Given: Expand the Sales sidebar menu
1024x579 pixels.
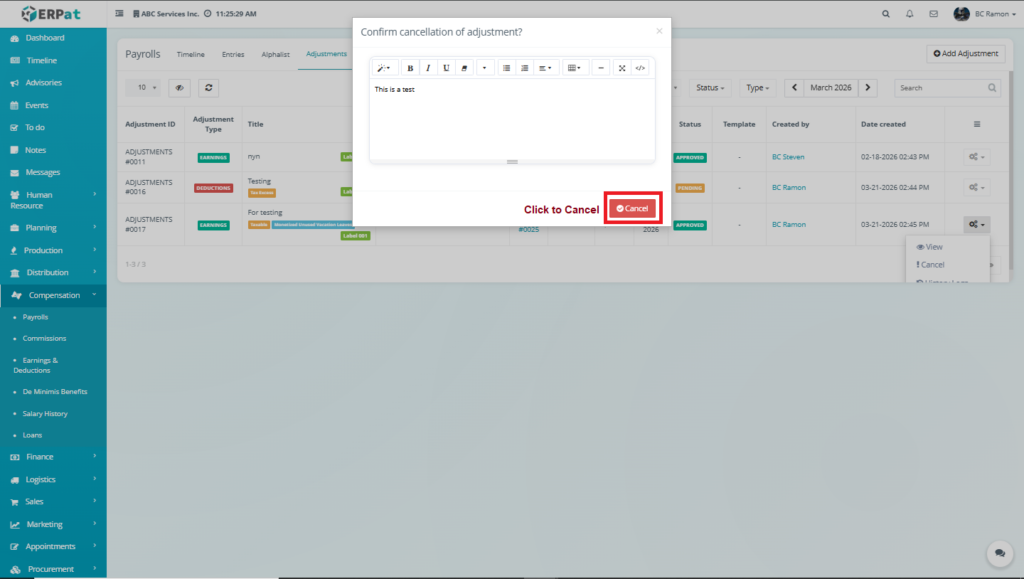Looking at the screenshot, I should click(53, 501).
